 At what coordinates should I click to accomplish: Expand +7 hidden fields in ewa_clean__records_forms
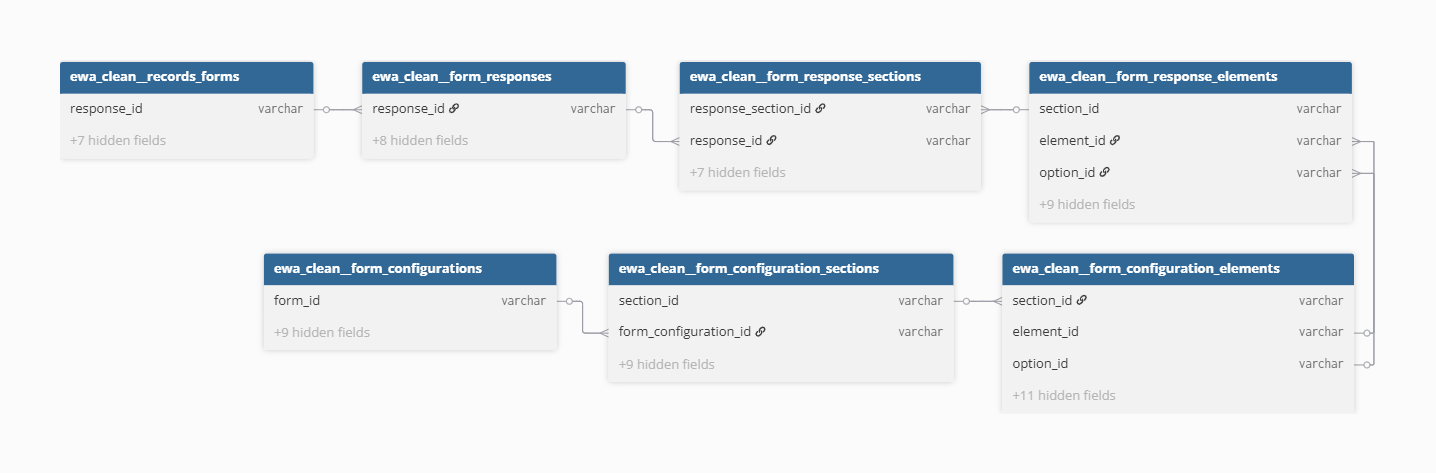tap(118, 141)
